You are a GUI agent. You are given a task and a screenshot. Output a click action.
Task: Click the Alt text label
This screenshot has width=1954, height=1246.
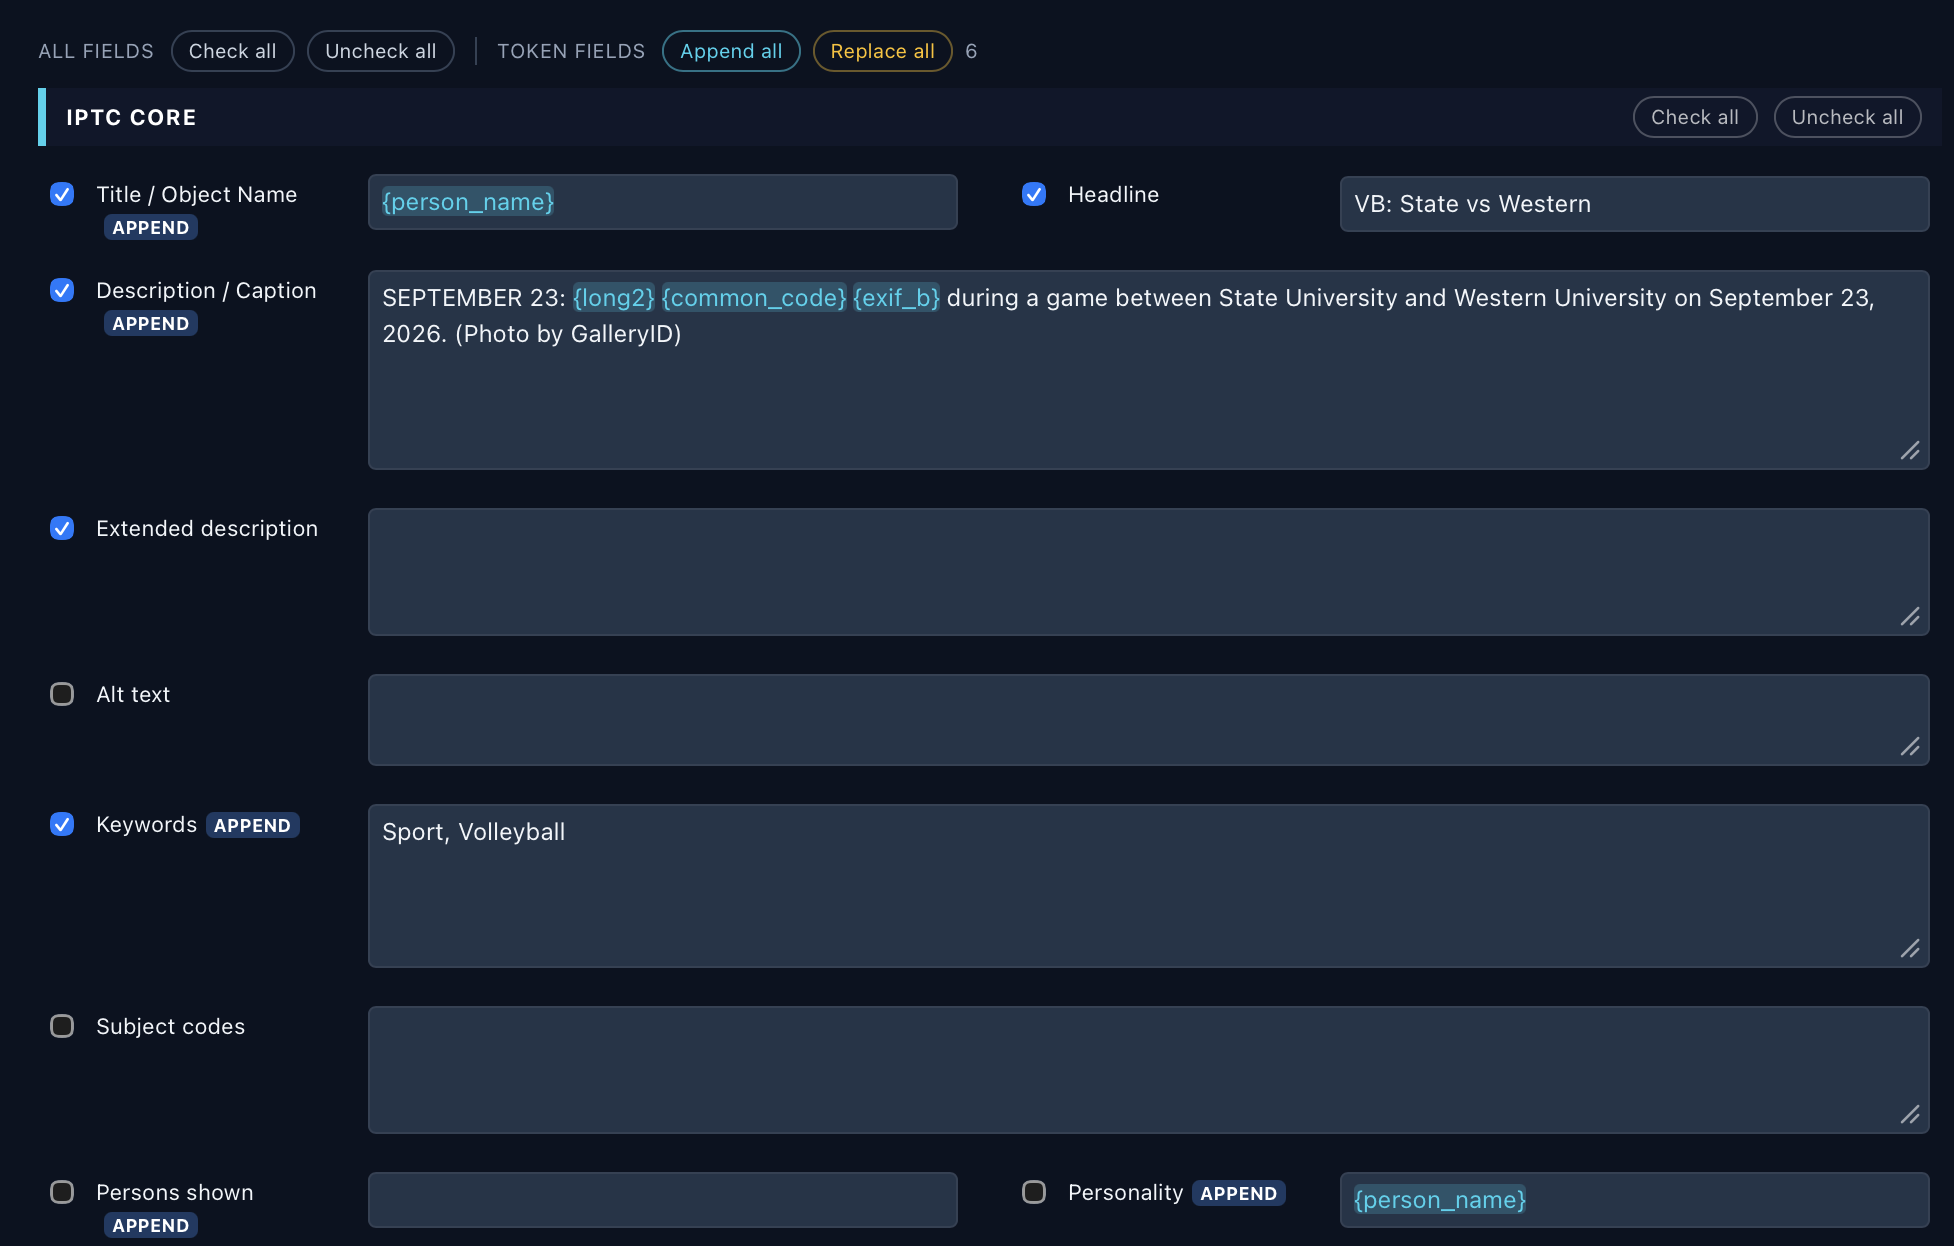coord(133,694)
